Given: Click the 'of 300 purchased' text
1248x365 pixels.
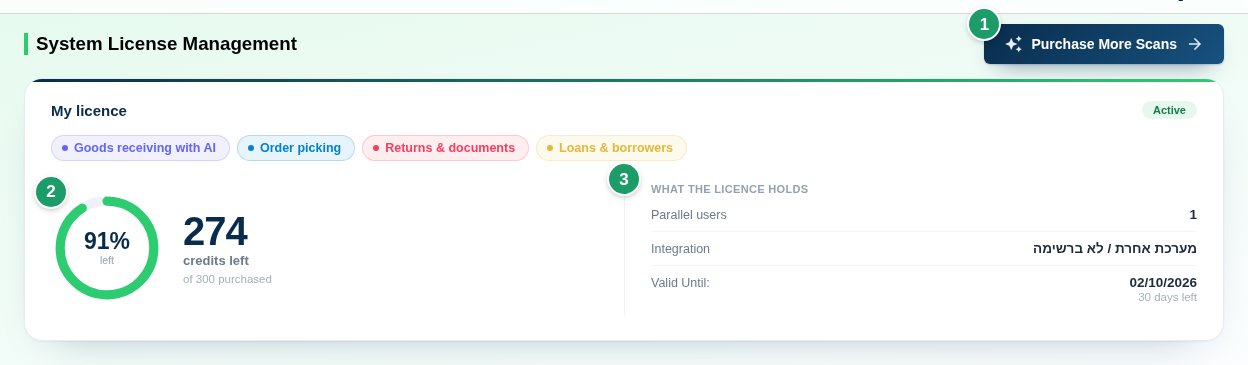Looking at the screenshot, I should tap(227, 279).
